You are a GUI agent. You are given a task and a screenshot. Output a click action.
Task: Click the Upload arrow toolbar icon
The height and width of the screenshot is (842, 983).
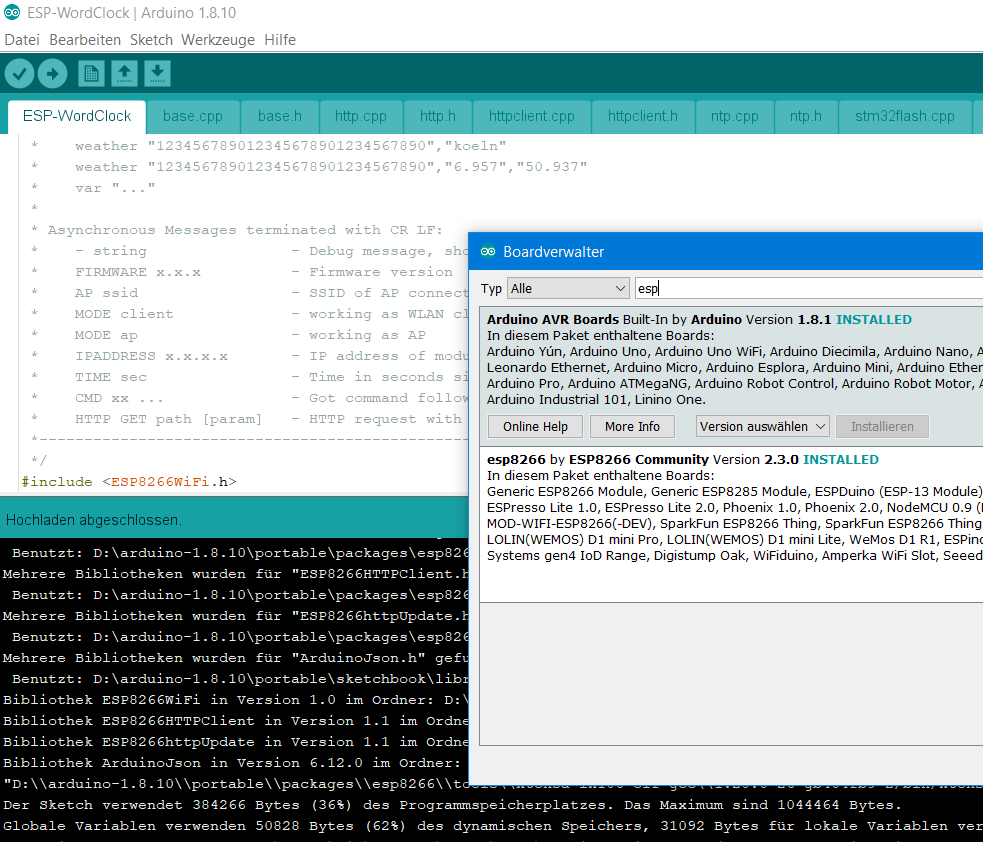click(x=53, y=73)
